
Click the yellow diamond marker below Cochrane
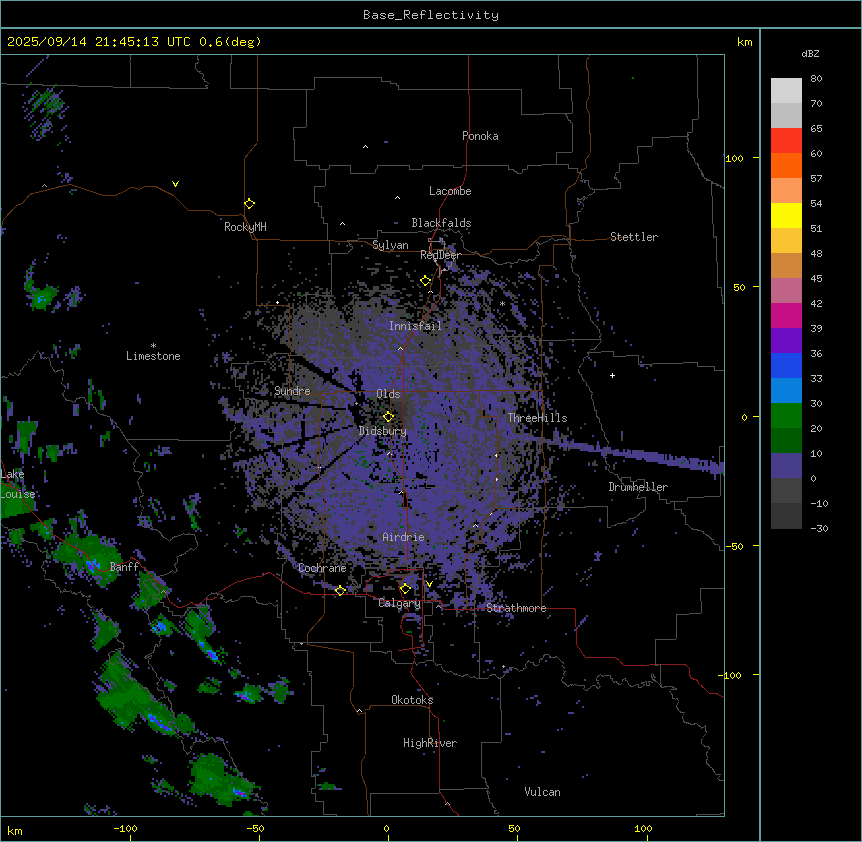click(340, 590)
